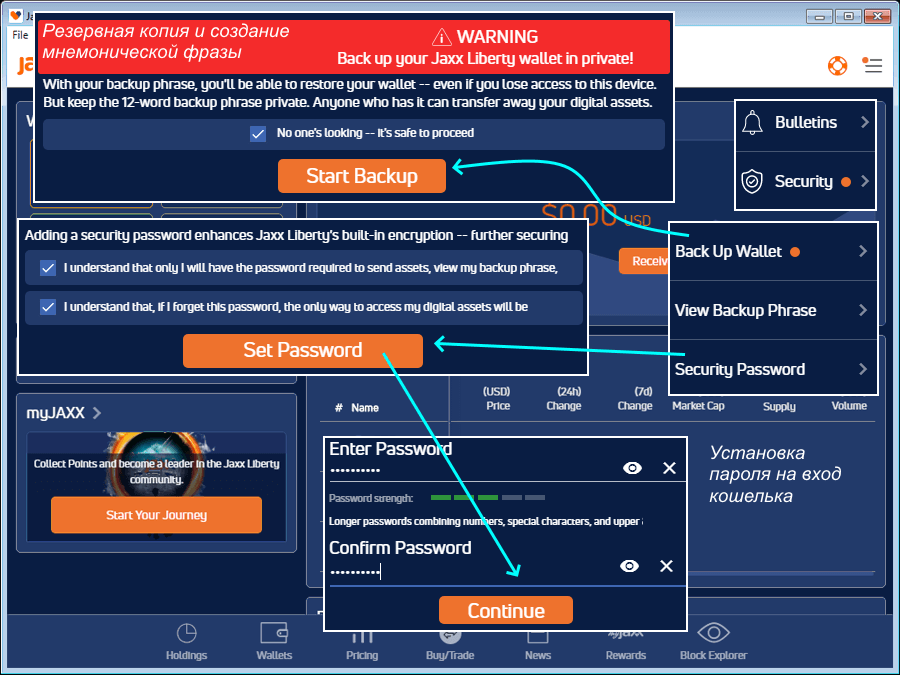Uncheck 'if I forget this password' checkbox
Screen dimensions: 900x675
click(48, 307)
